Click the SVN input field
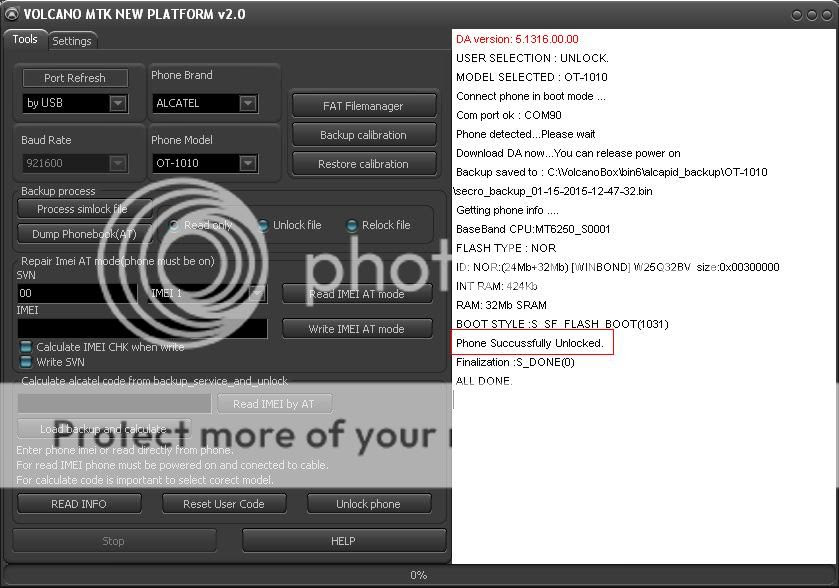839x588 pixels. [77, 293]
